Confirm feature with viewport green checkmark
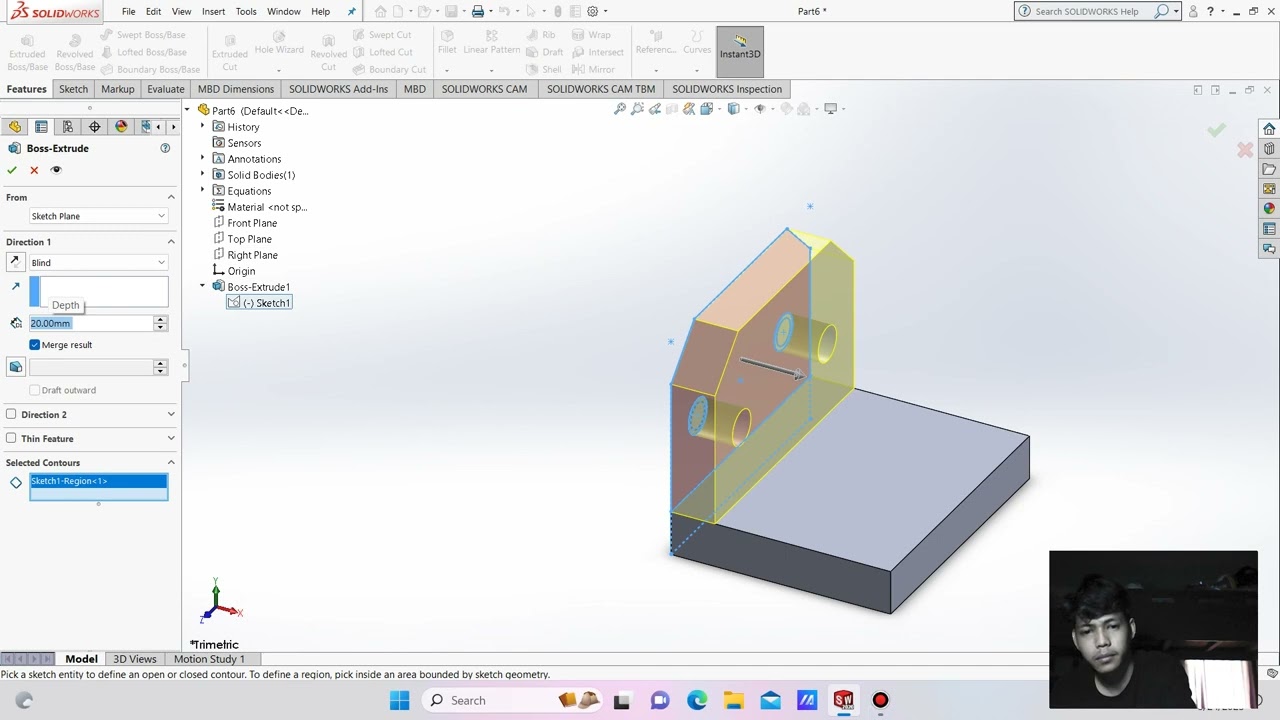The width and height of the screenshot is (1280, 720). 1216,130
